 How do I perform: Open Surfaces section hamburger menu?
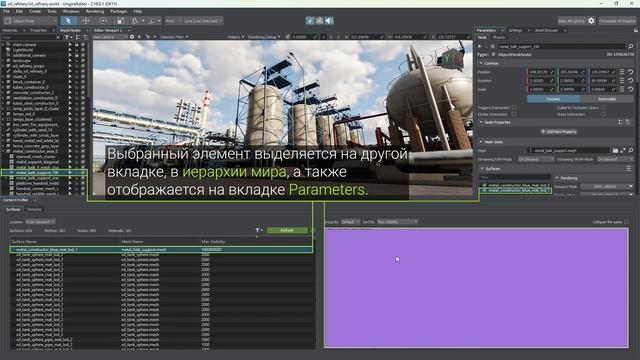tap(629, 169)
